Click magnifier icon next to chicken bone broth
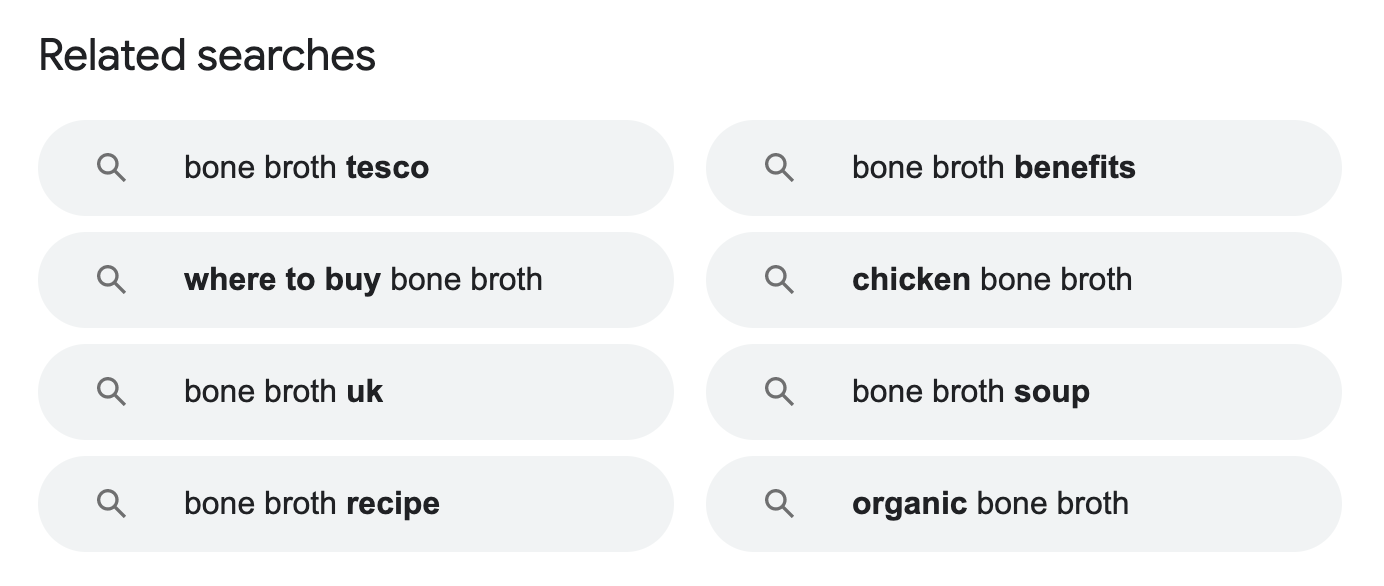This screenshot has height=586, width=1384. click(x=779, y=280)
